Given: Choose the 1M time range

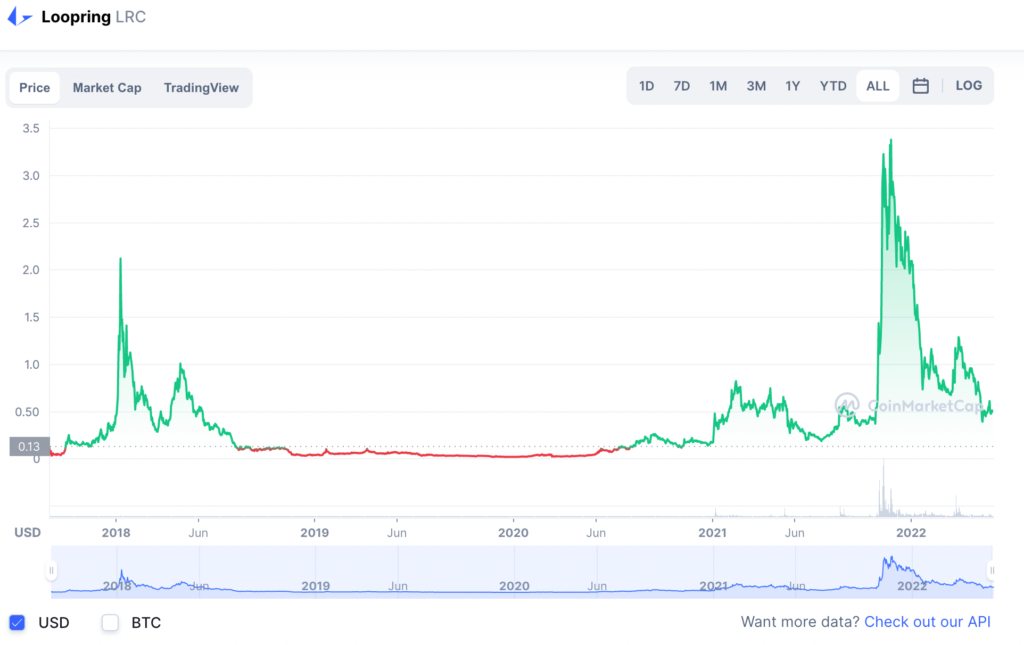Looking at the screenshot, I should (x=718, y=86).
